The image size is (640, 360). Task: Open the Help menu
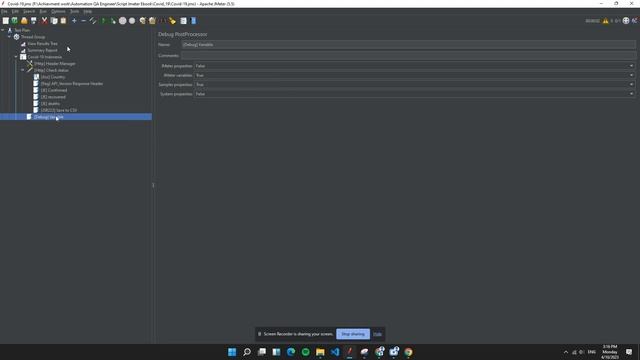[88, 11]
